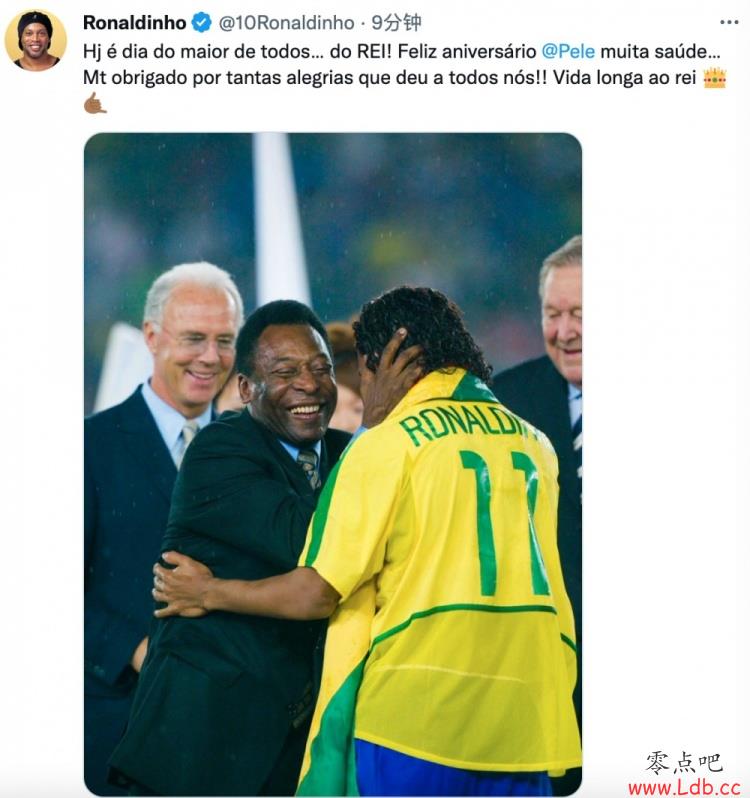Click the second line of the tweet text
750x798 pixels.
(x=389, y=78)
